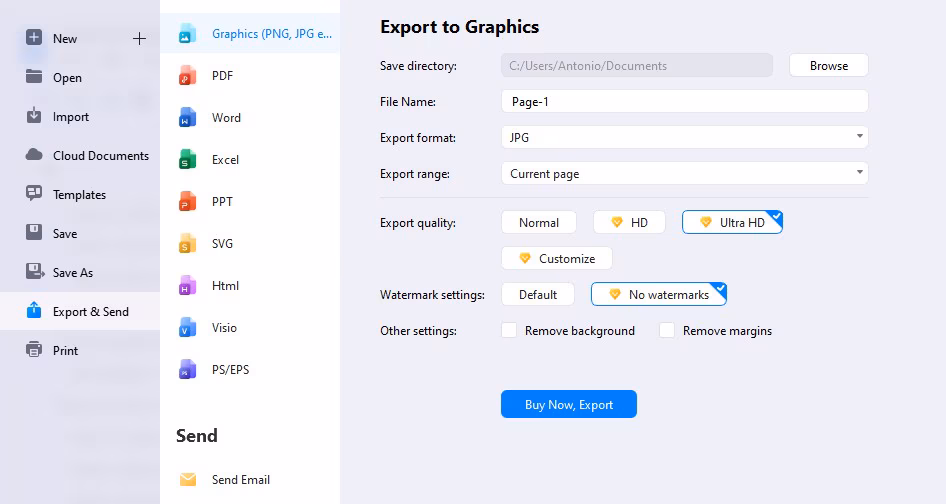Click the Html export icon
946x504 pixels.
point(188,286)
